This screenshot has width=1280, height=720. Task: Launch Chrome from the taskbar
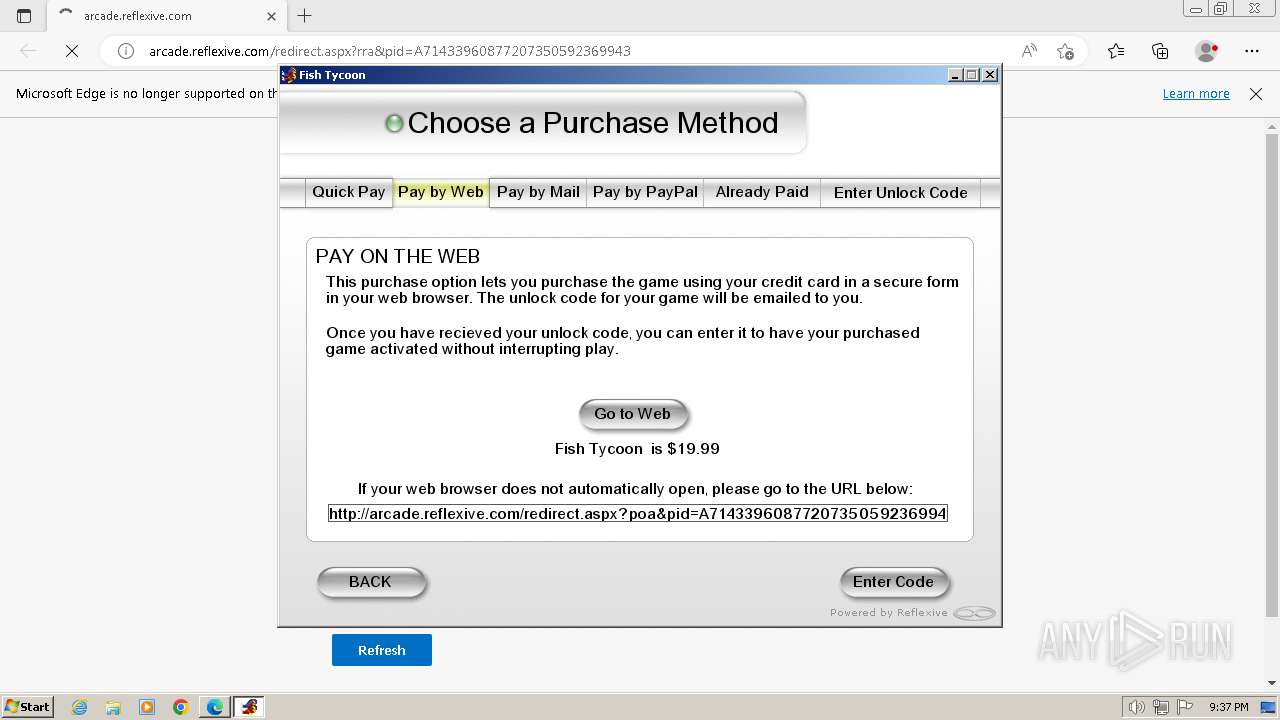pyautogui.click(x=181, y=707)
